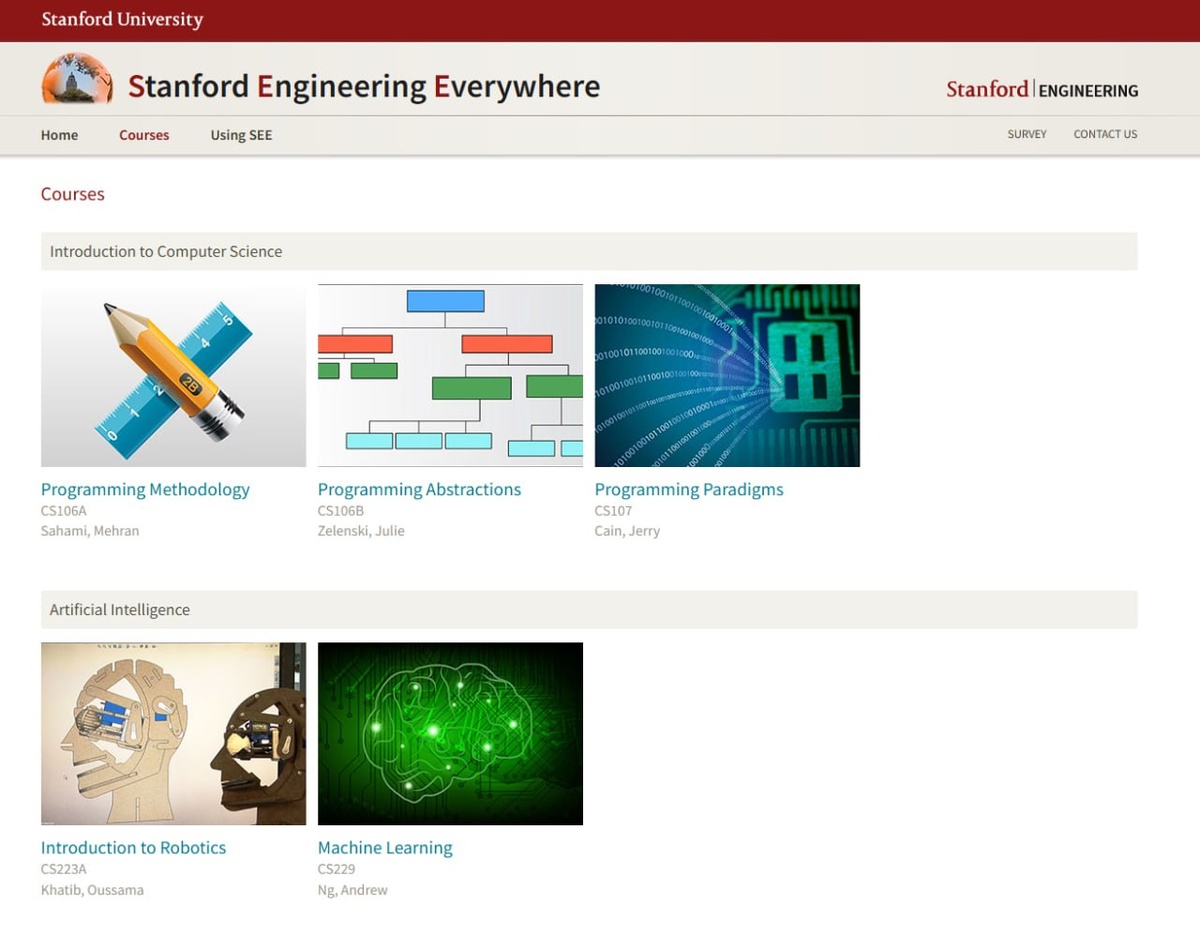Open the SURVEY link

(1027, 134)
